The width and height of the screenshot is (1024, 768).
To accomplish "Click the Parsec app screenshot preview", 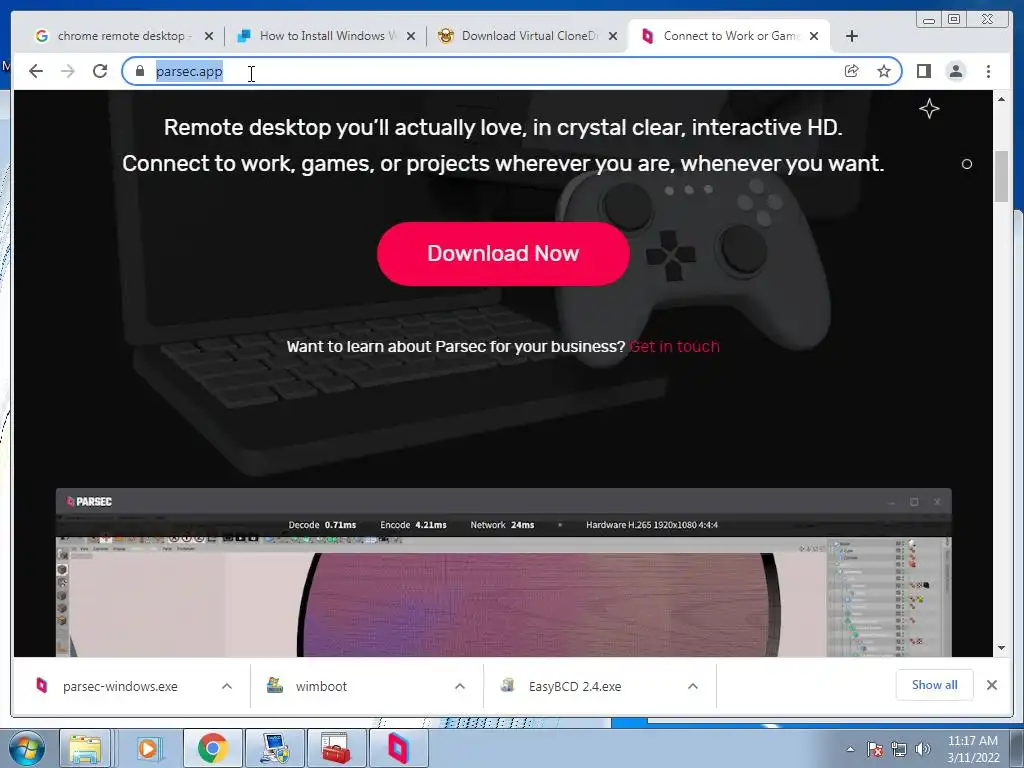I will [x=504, y=572].
